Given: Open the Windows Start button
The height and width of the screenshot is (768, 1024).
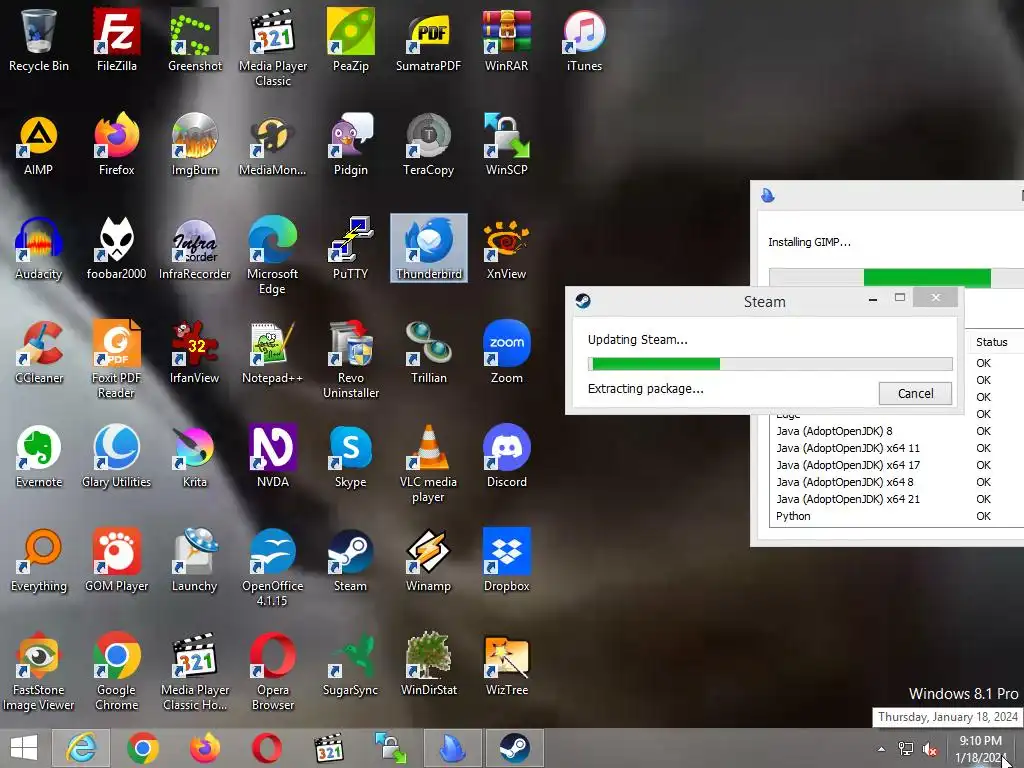Looking at the screenshot, I should (x=24, y=748).
